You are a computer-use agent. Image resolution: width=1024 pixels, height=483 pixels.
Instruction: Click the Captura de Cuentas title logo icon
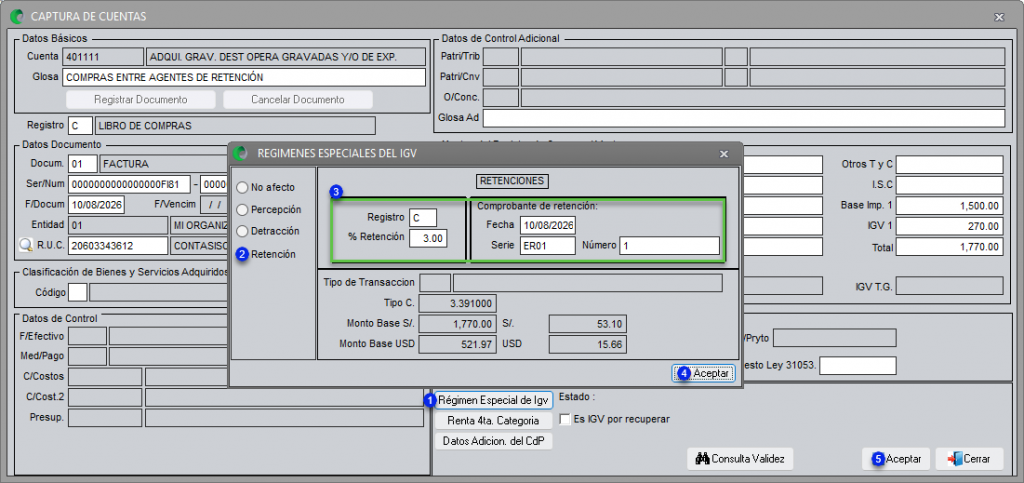pos(17,16)
